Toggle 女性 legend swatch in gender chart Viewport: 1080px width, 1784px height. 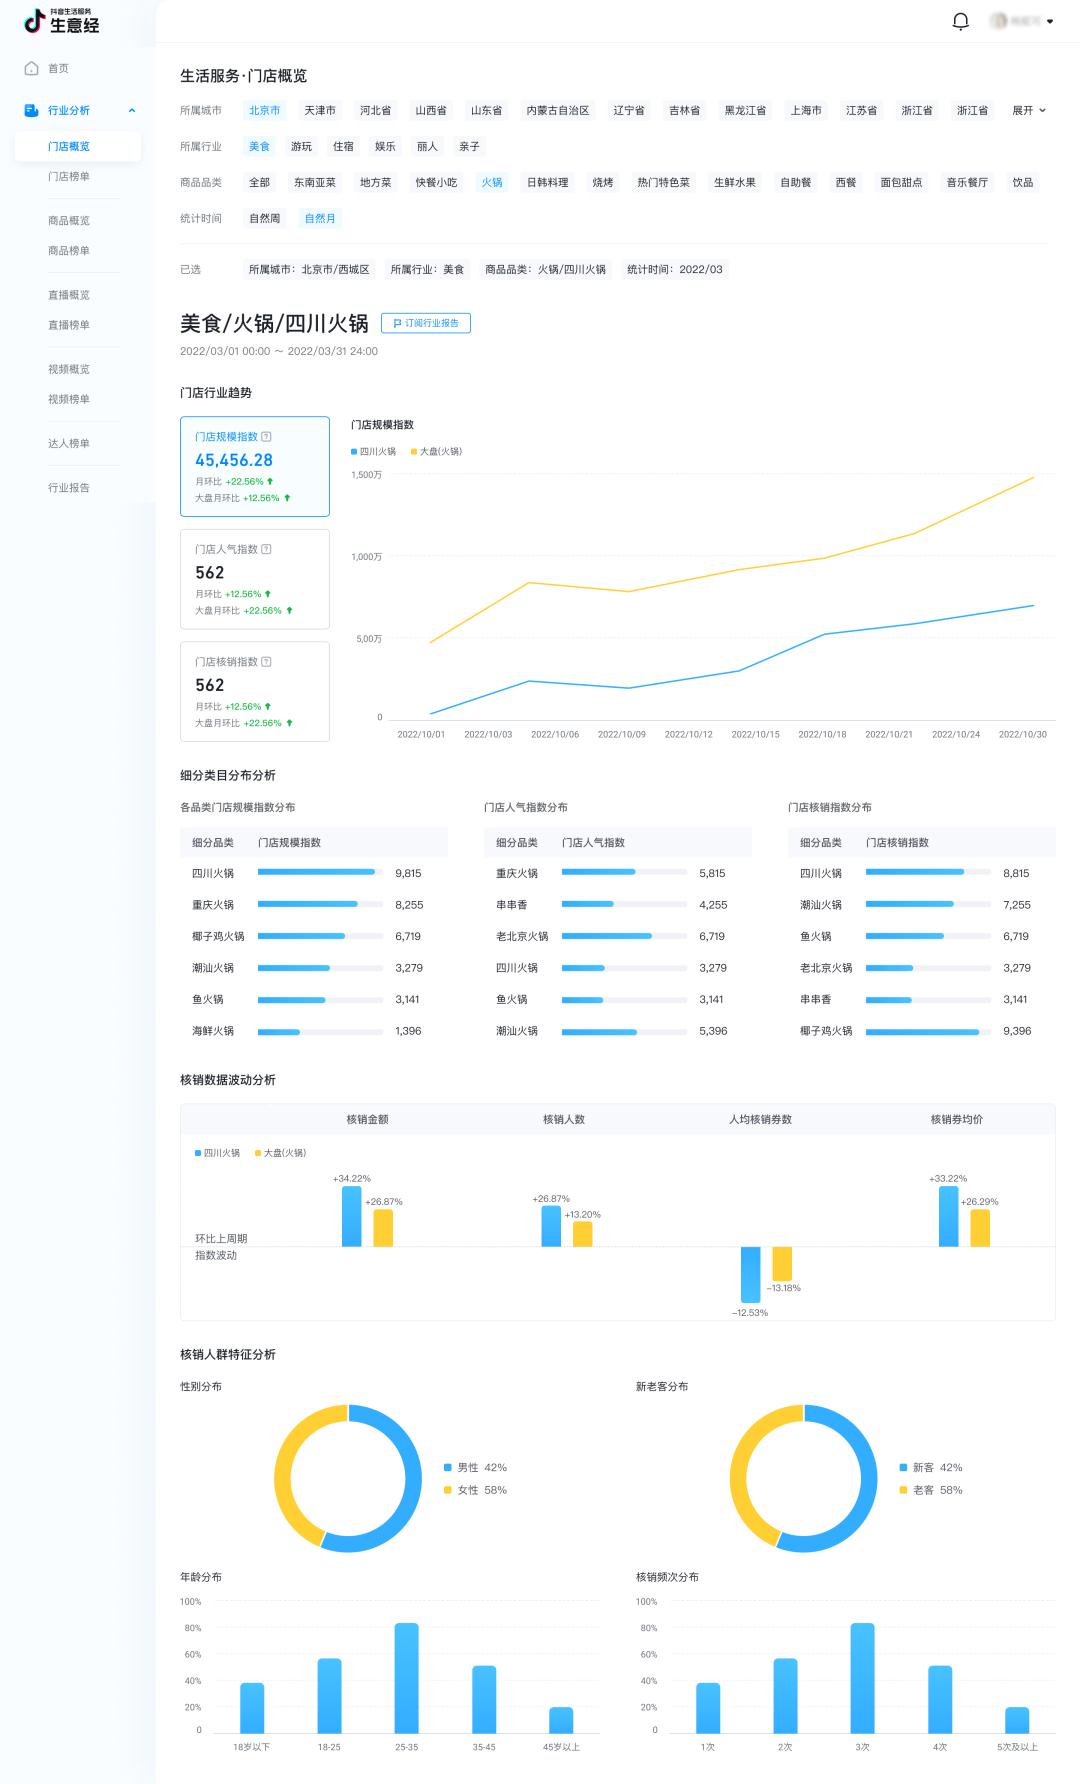coord(448,1490)
